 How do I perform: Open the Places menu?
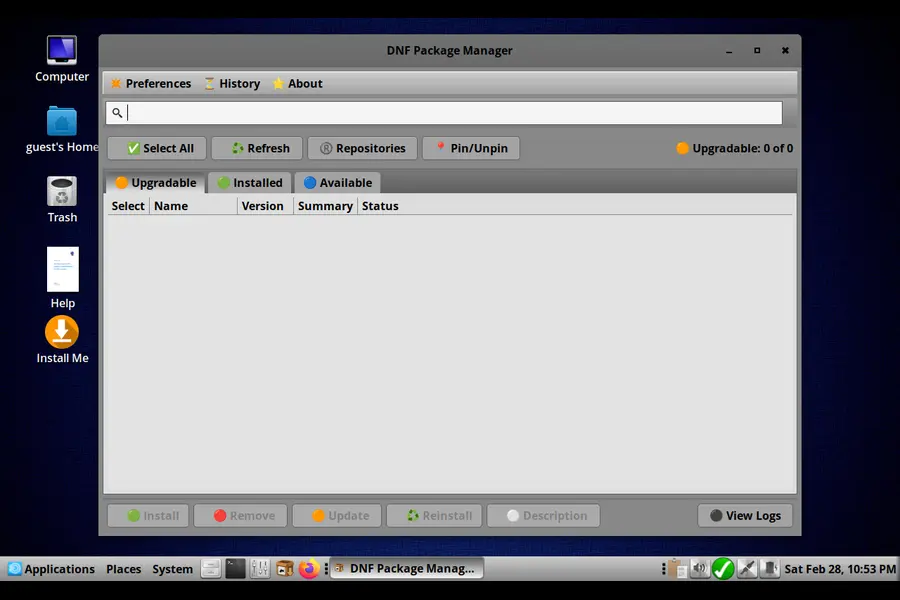tap(123, 568)
